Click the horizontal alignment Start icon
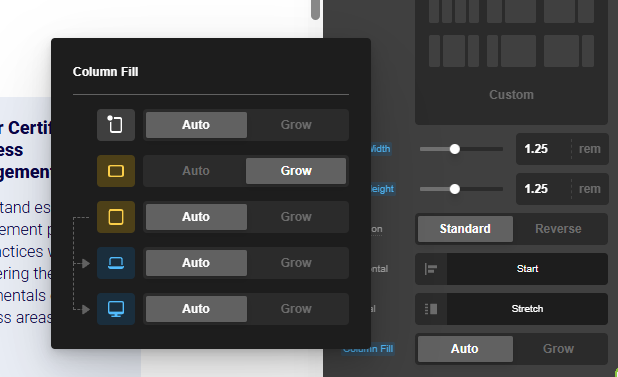618x377 pixels. (x=431, y=269)
